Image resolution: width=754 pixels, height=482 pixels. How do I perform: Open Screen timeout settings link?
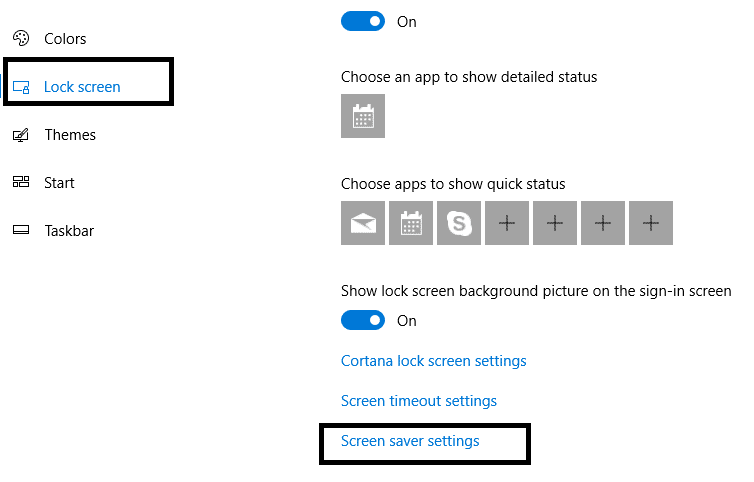point(418,401)
